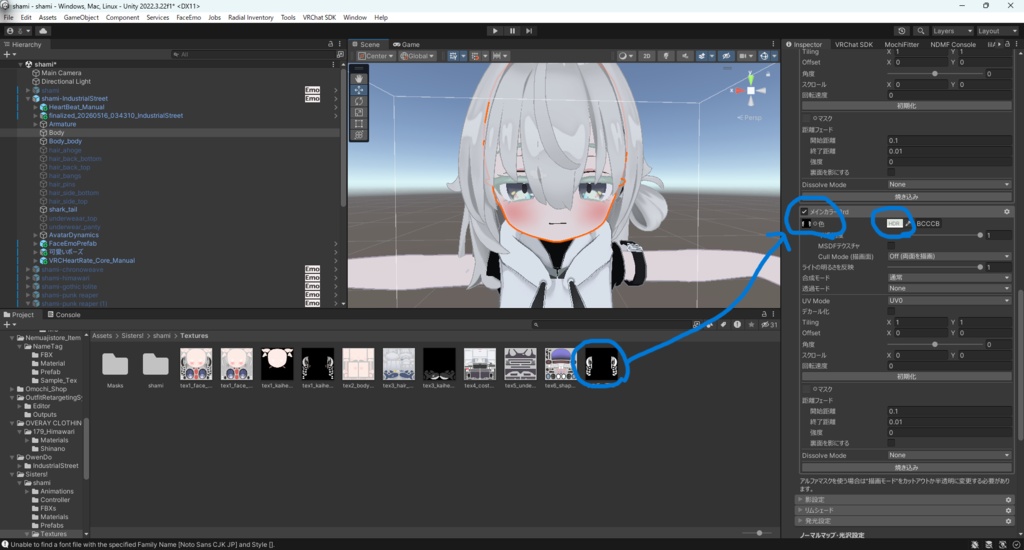Open gear settings for メインカラー 3rd

pos(1006,212)
